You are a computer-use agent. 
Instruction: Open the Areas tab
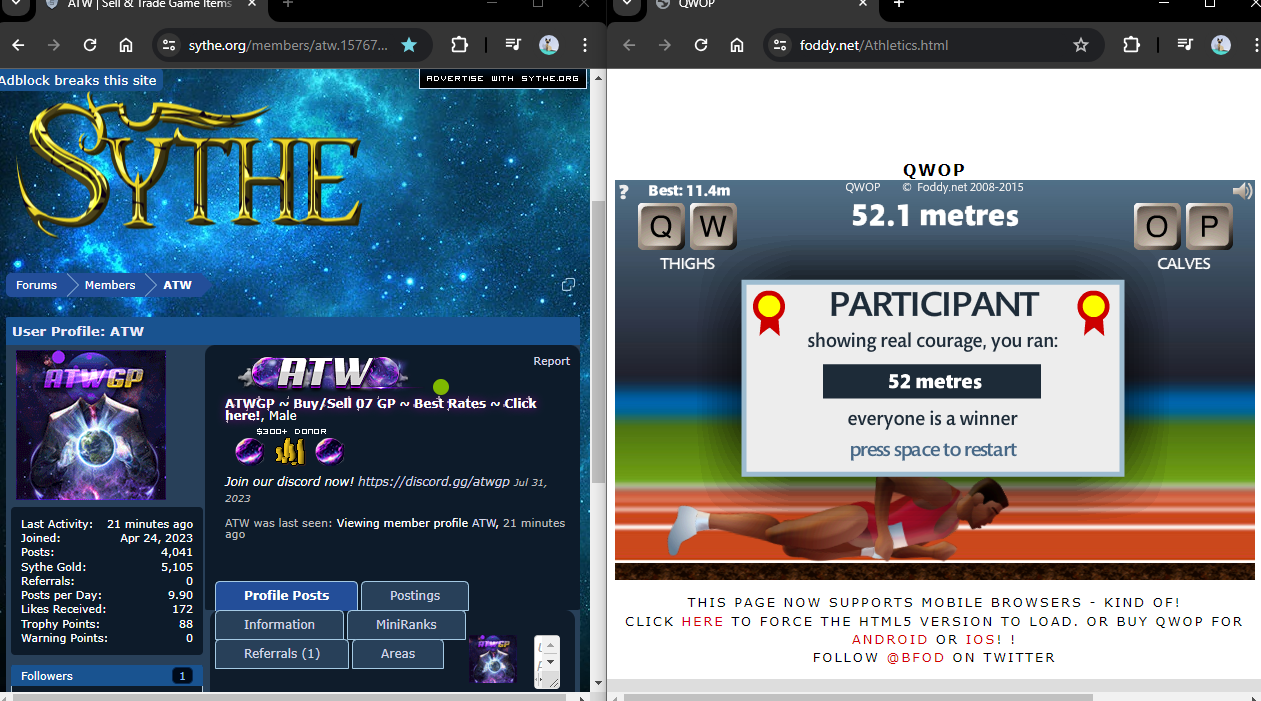coord(398,654)
